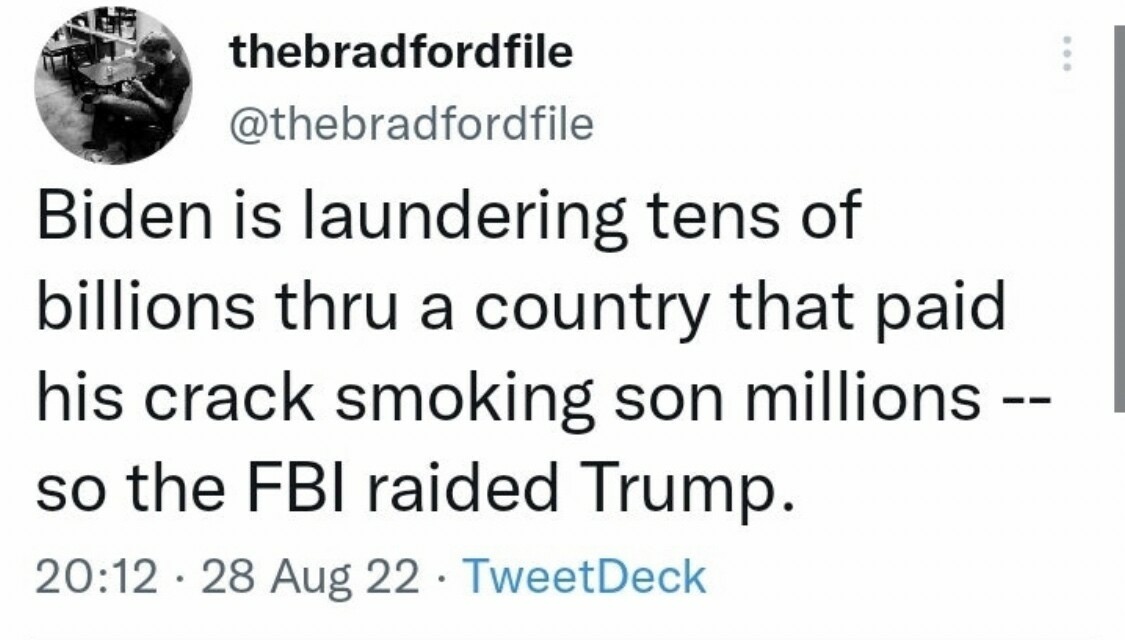The height and width of the screenshot is (640, 1125).
Task: Click the @thebradfordfile handle
Action: [x=412, y=124]
